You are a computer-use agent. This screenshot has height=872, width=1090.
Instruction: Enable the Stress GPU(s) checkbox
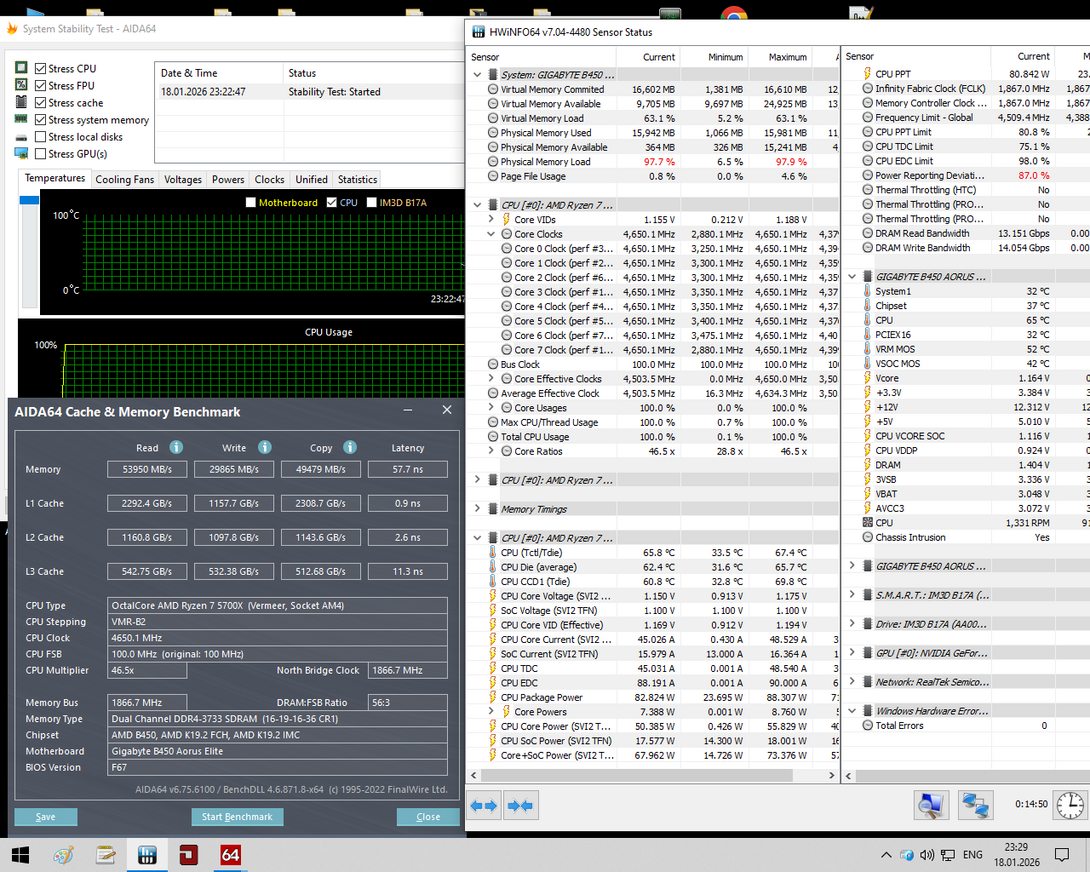(41, 154)
